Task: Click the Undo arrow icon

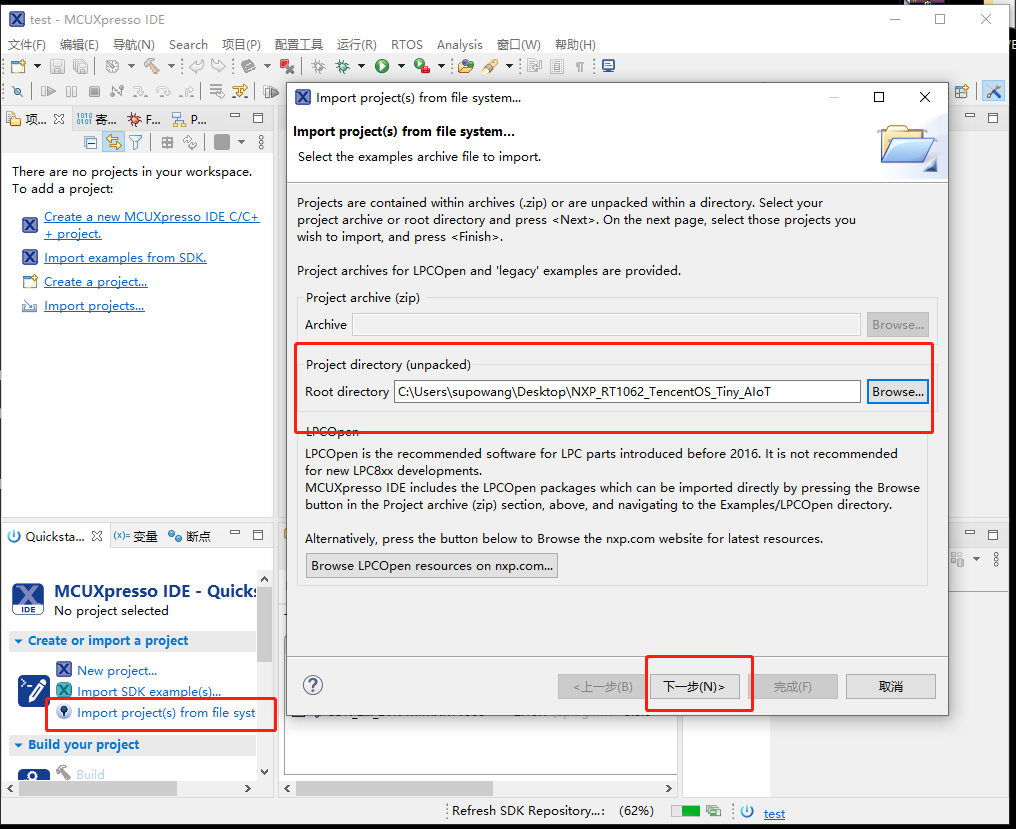Action: click(x=197, y=66)
